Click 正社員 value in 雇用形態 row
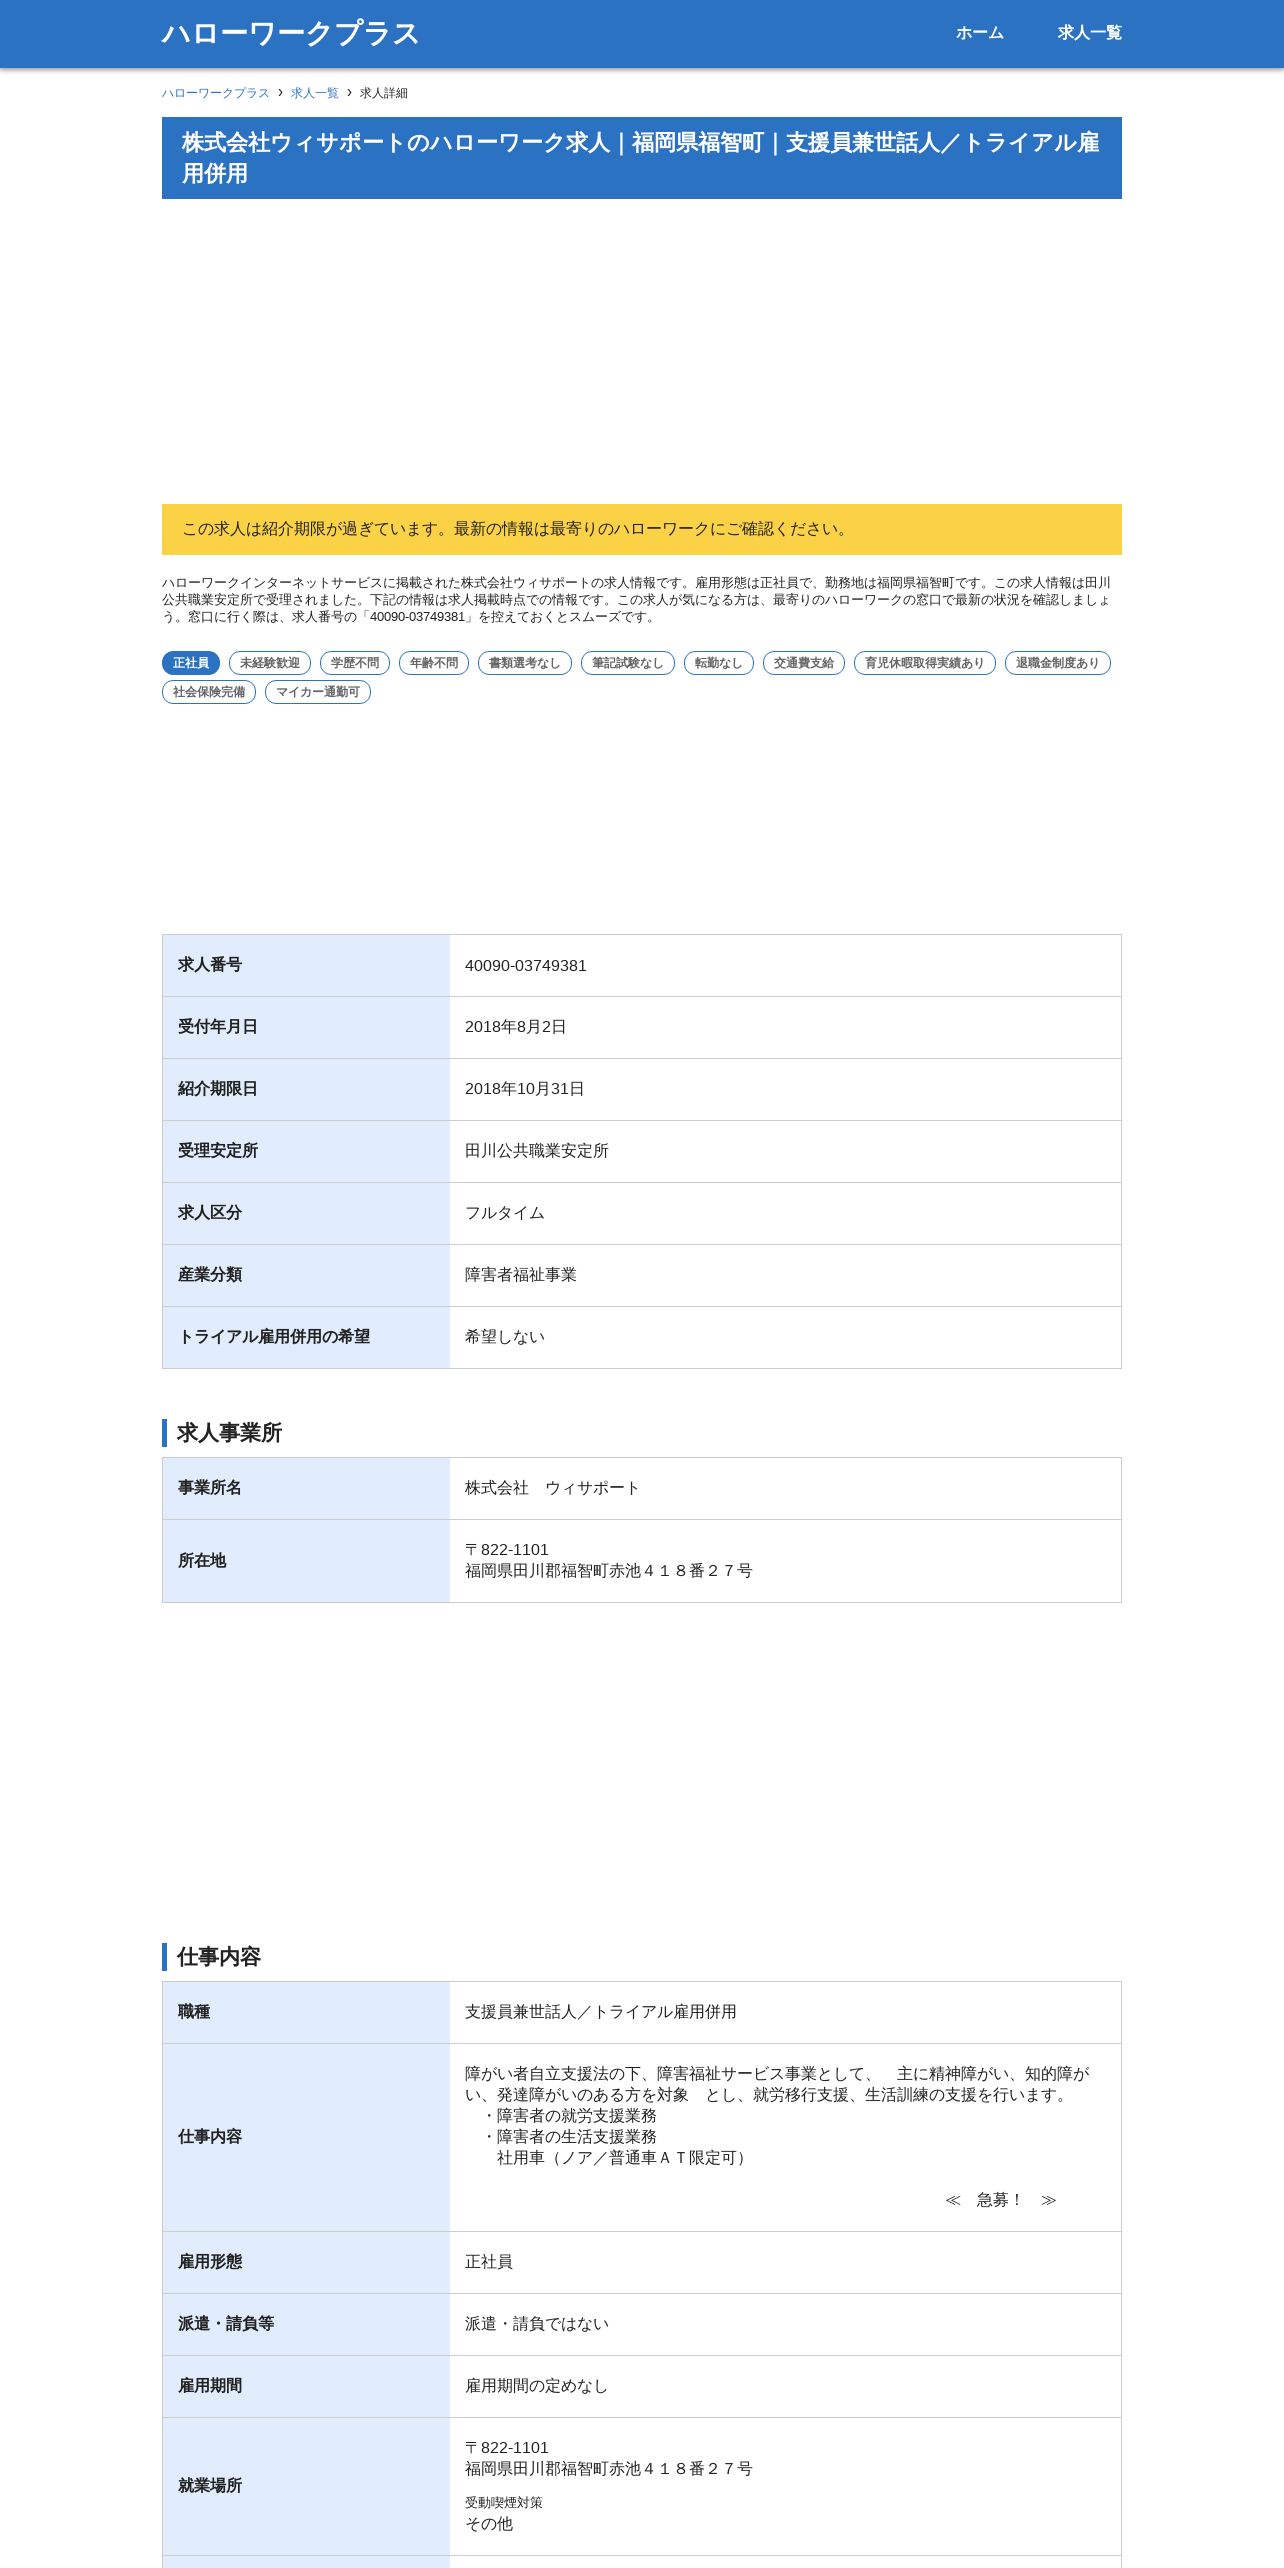Viewport: 1284px width, 2568px height. (x=489, y=2262)
